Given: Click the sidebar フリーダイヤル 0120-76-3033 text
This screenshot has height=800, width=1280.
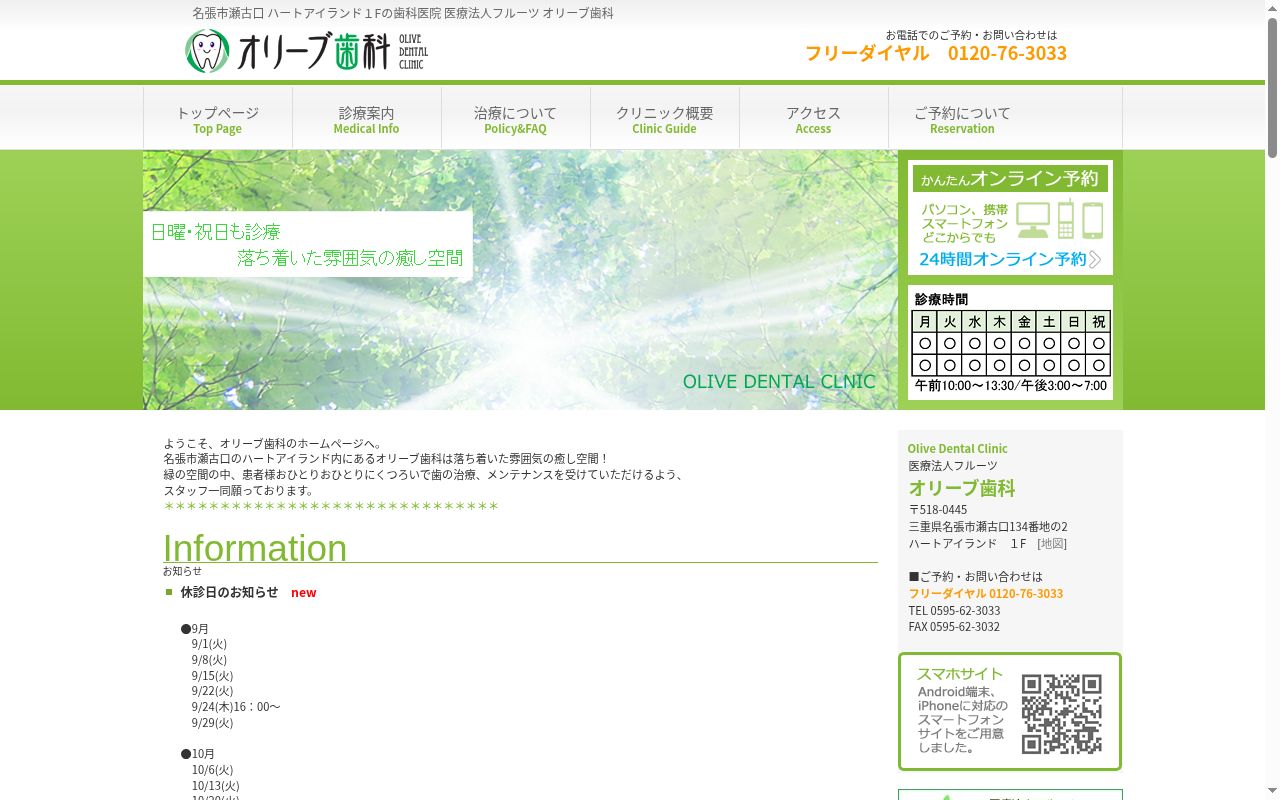Looking at the screenshot, I should tap(986, 593).
